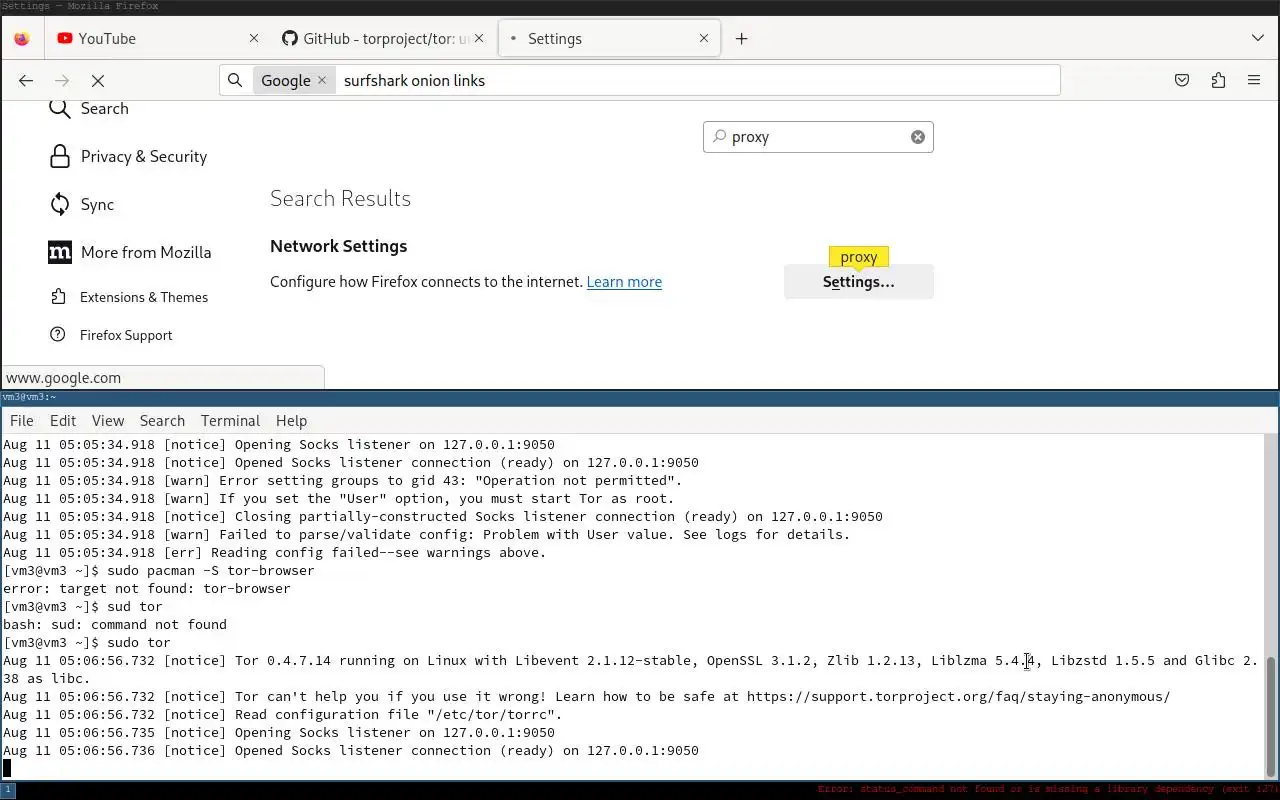Click the terminal cursor prompt block
Image resolution: width=1280 pixels, height=800 pixels.
[7, 768]
